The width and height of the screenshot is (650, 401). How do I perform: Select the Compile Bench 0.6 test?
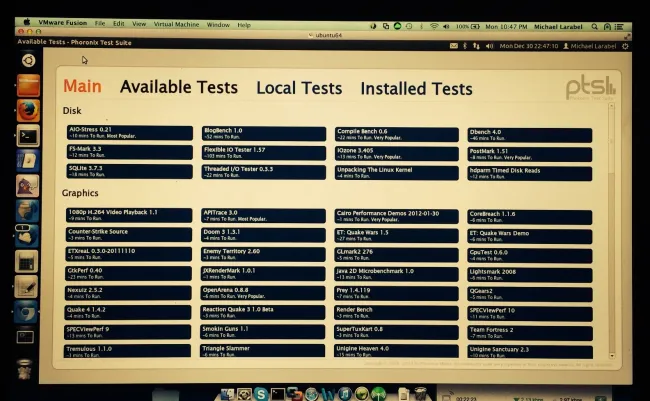click(x=397, y=134)
